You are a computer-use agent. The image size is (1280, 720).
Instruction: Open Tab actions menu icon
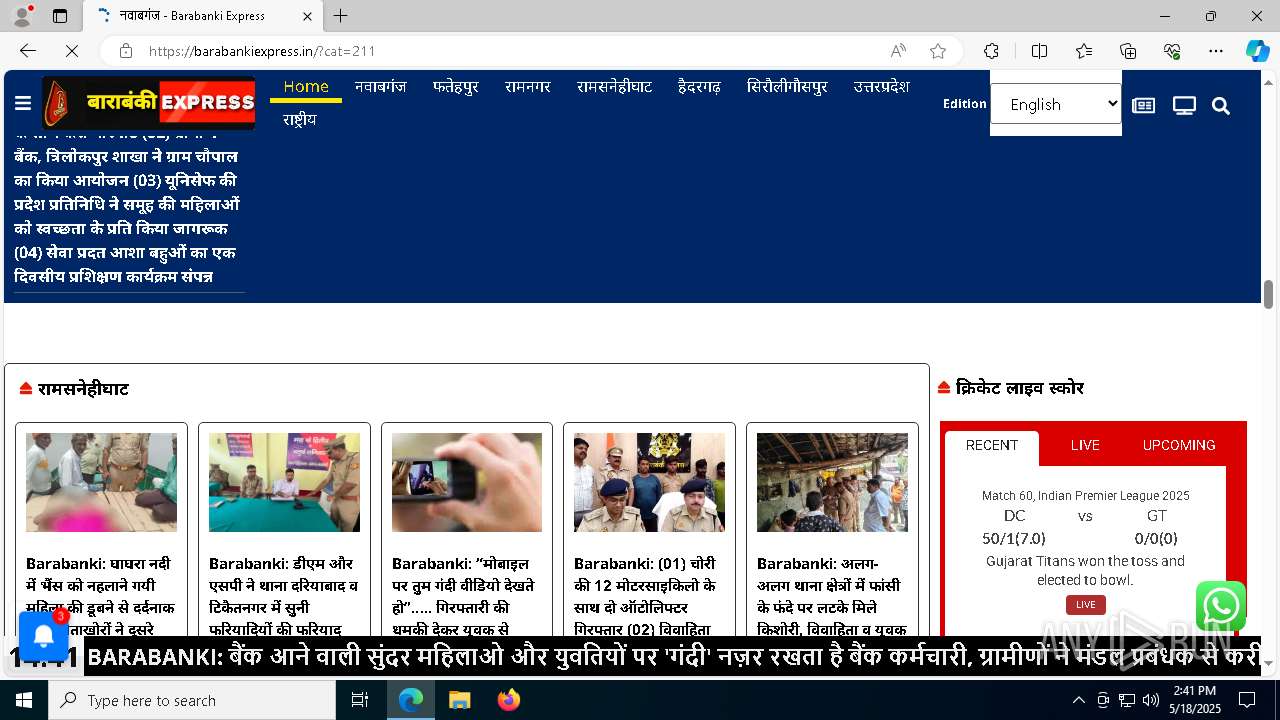[x=60, y=16]
